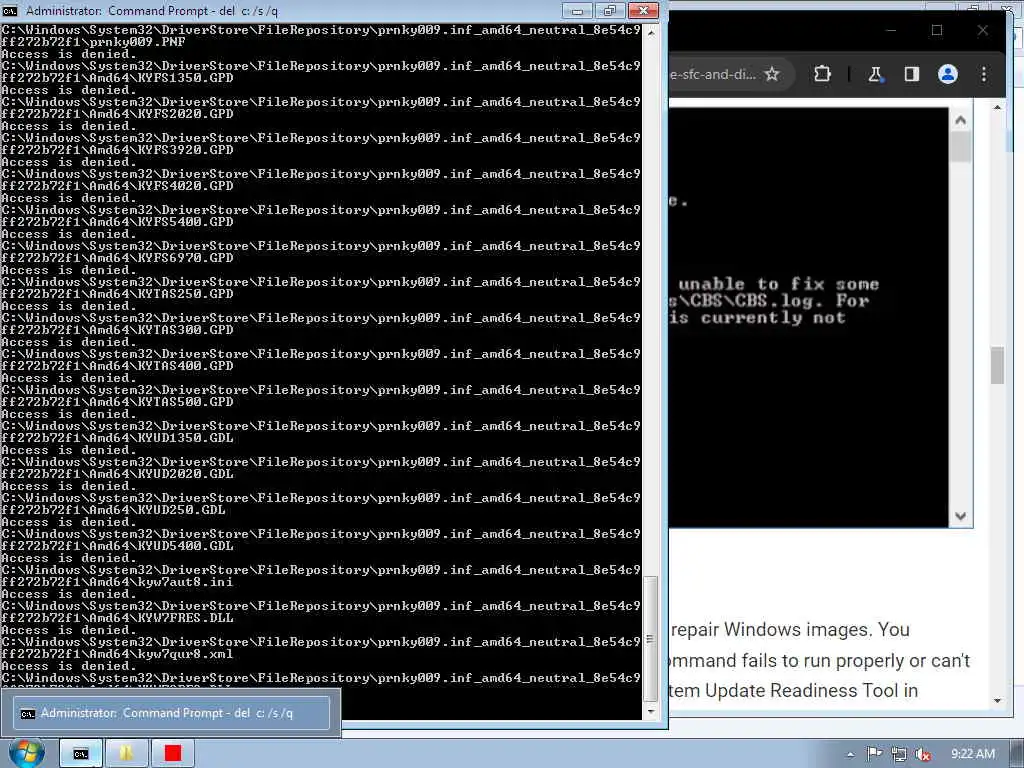Toggle the Chrome side panel icon

[x=912, y=74]
